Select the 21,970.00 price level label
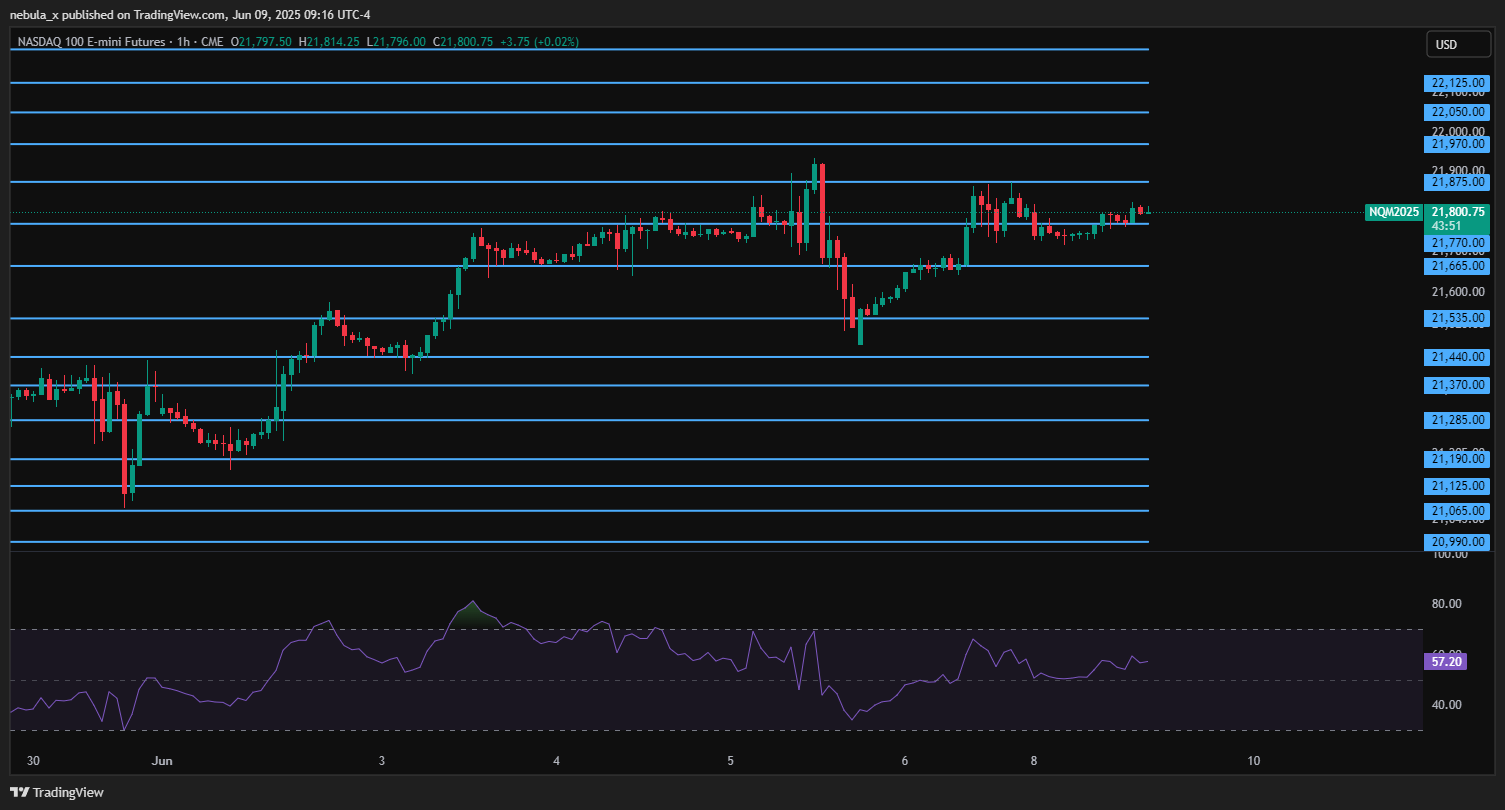1505x810 pixels. pyautogui.click(x=1457, y=144)
